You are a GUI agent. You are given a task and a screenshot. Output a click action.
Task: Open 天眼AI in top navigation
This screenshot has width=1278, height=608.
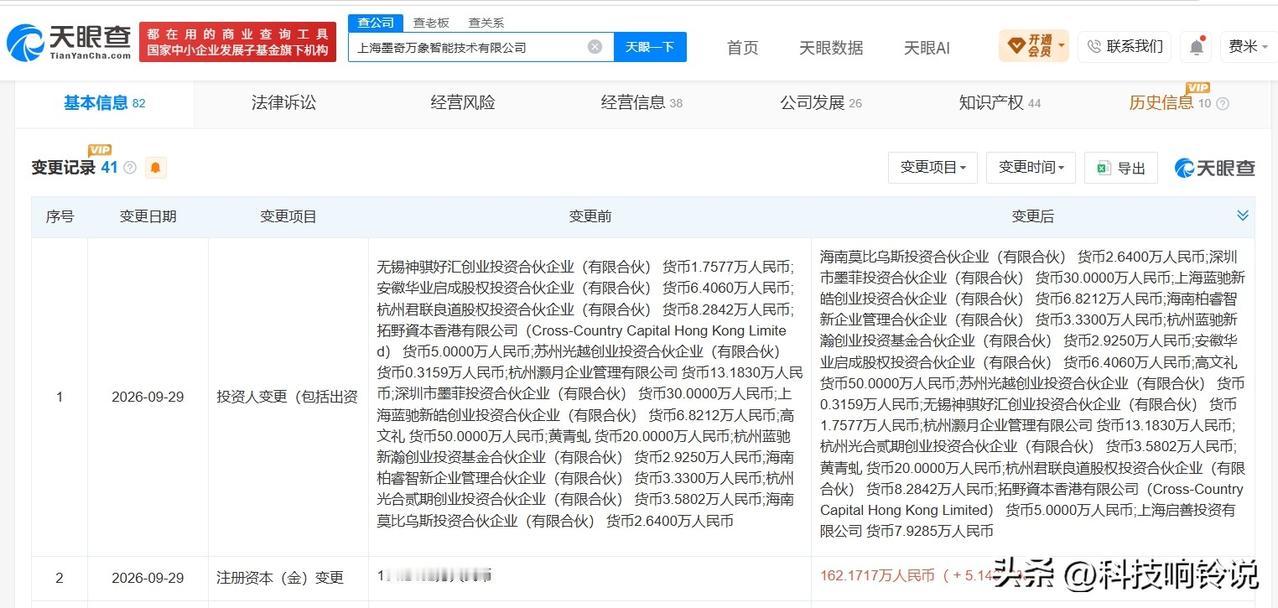point(927,47)
